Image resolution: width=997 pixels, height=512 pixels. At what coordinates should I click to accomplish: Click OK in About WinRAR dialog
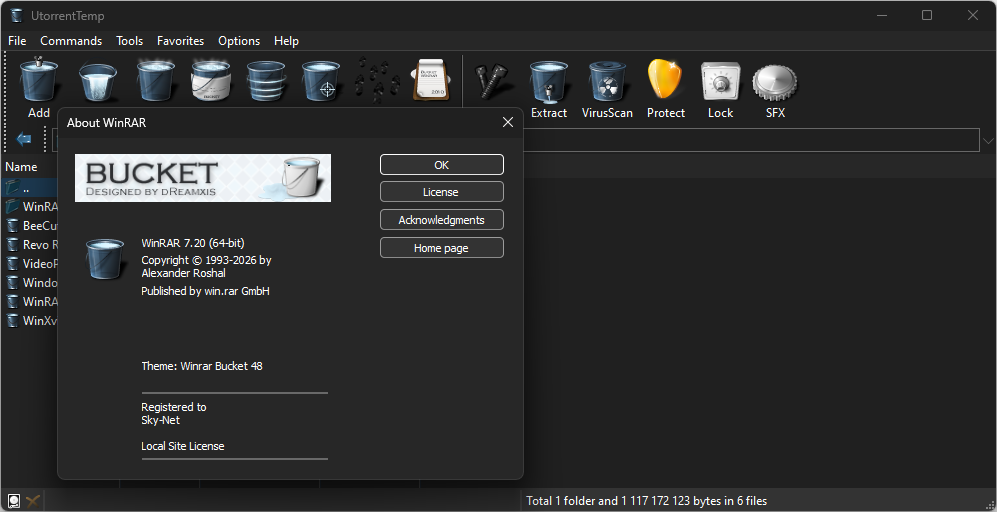(x=442, y=165)
